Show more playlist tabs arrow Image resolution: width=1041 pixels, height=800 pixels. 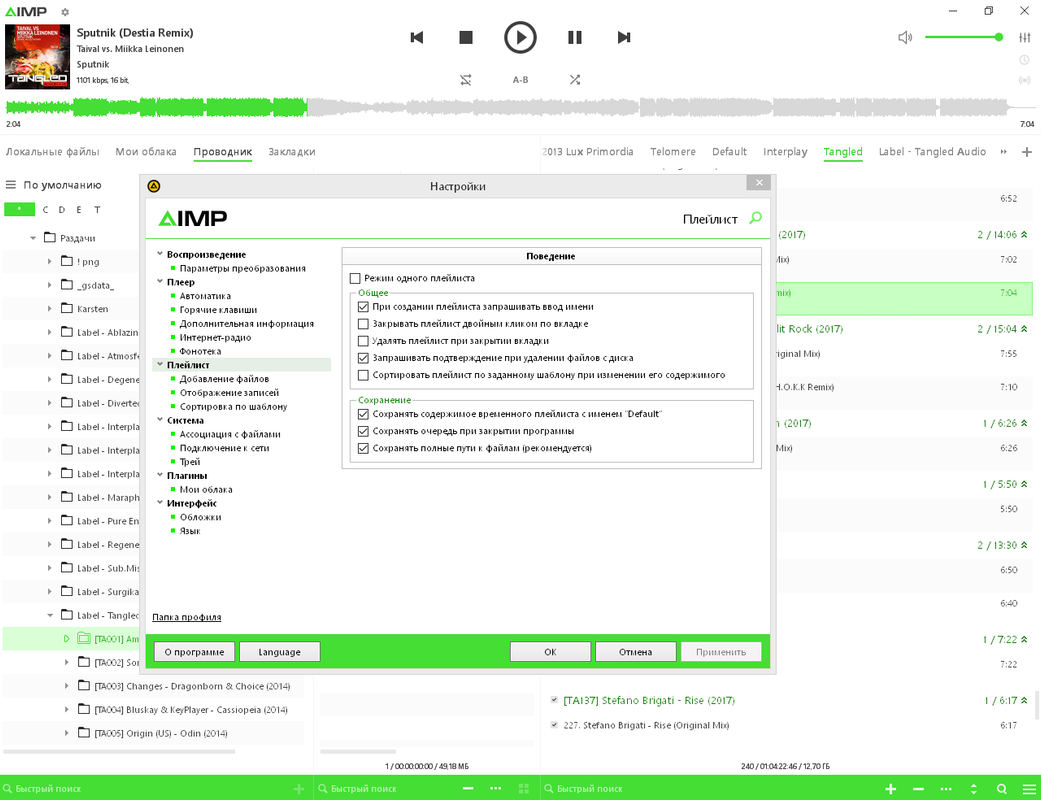[1004, 152]
